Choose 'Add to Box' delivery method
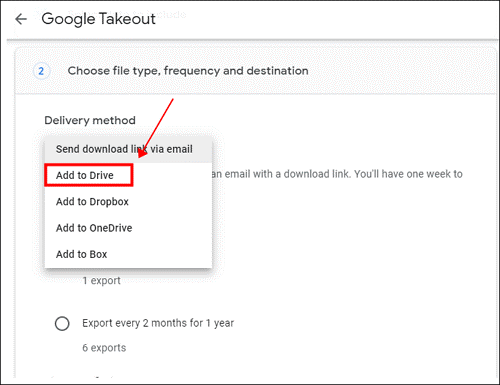 pyautogui.click(x=128, y=254)
